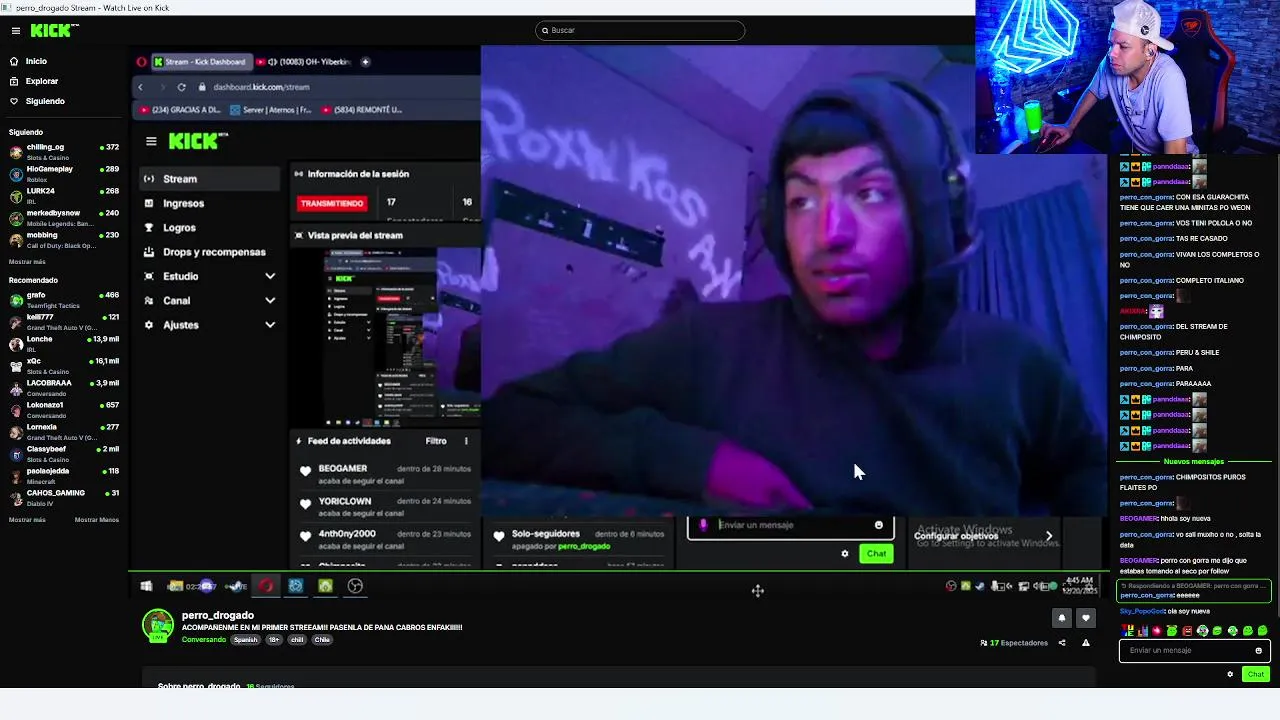This screenshot has height=720, width=1280.
Task: Open the Server | Aternos bookmark
Action: coord(270,110)
